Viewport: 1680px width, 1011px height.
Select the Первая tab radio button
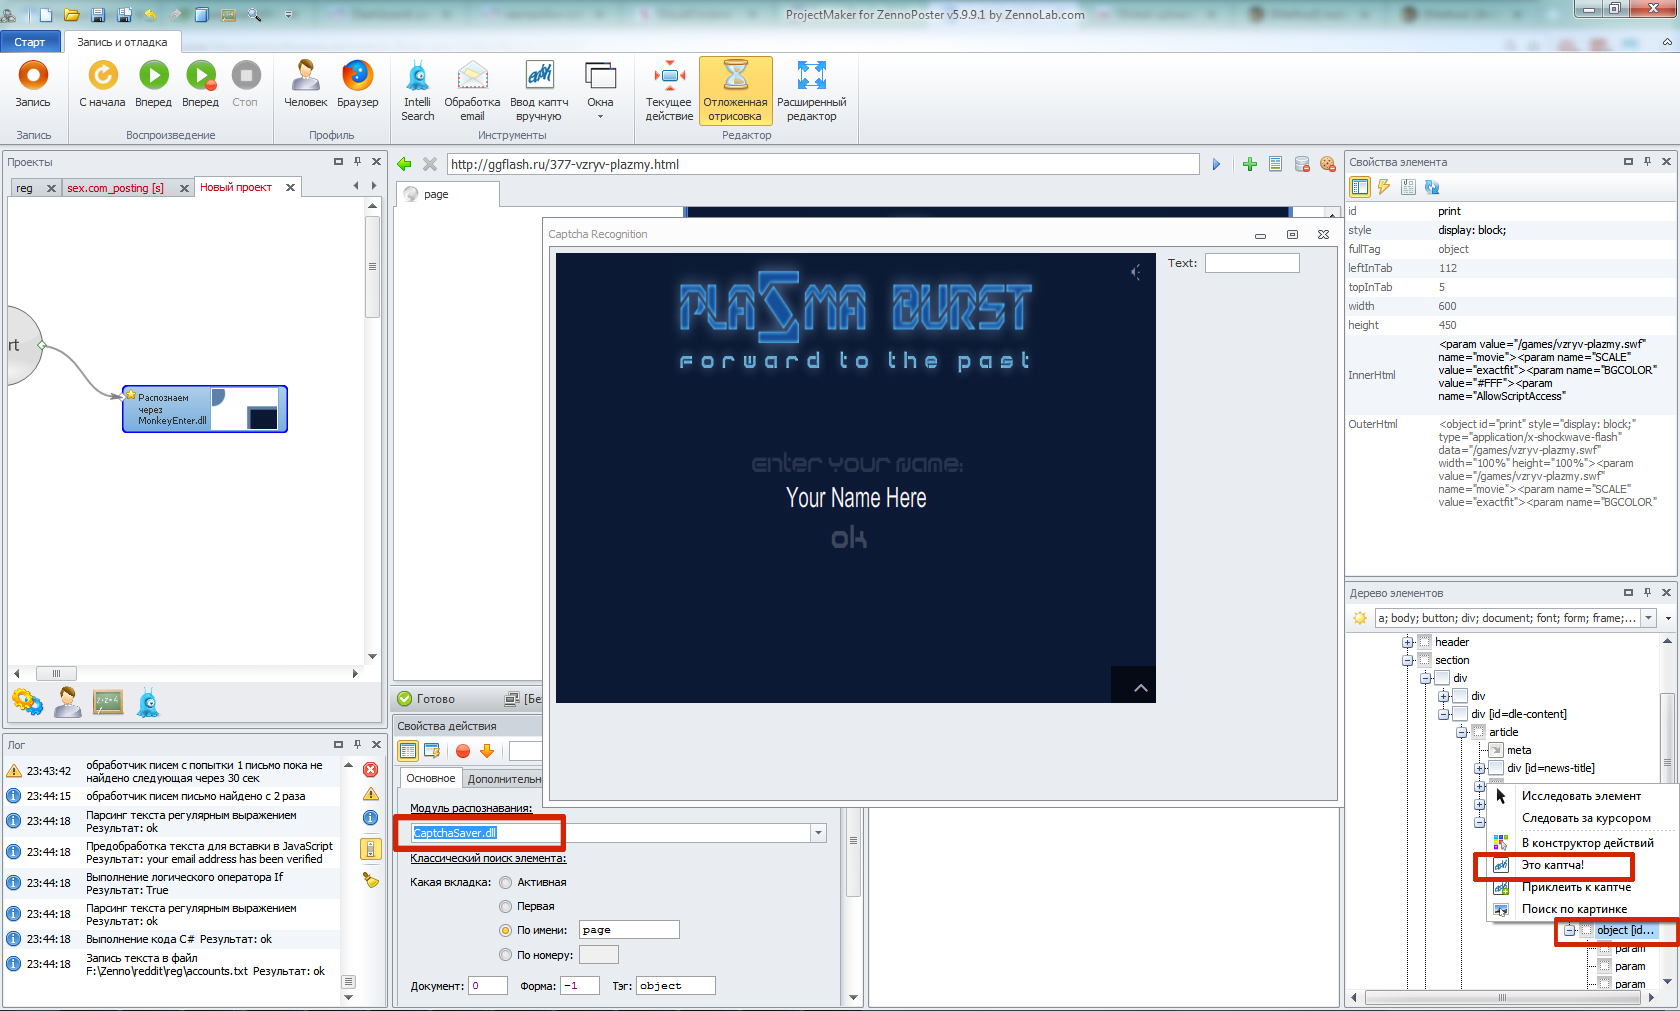pos(506,906)
